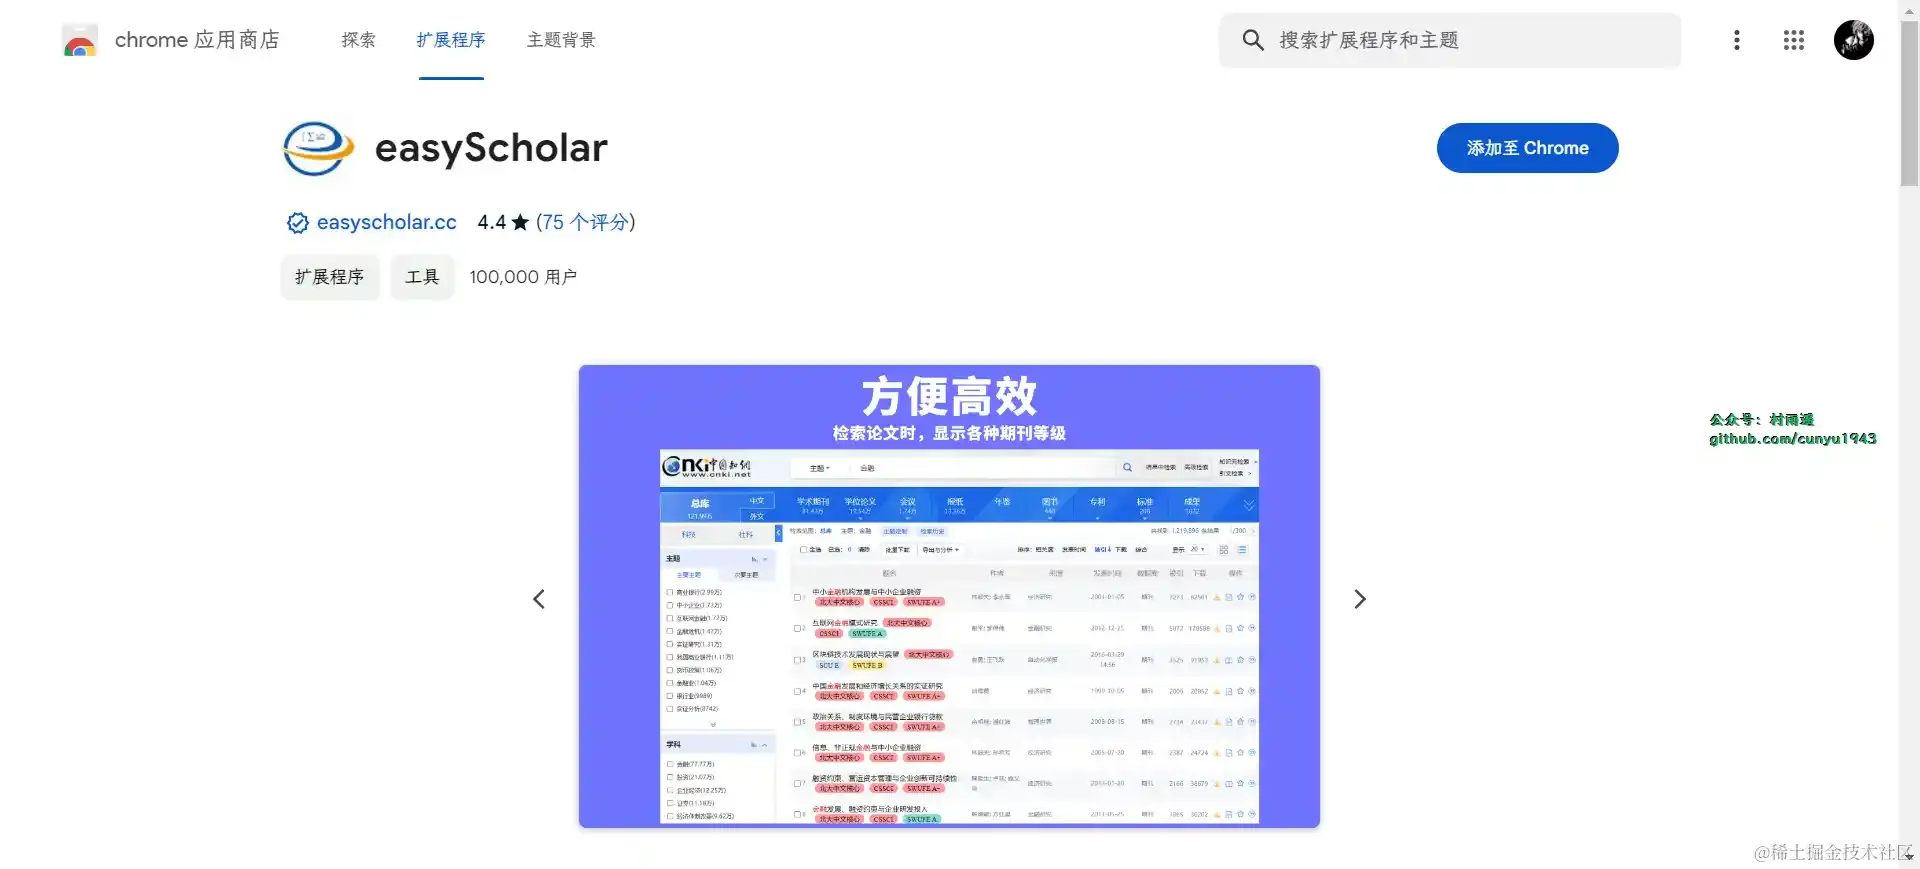
Task: Click the easyScholar title heading
Action: (491, 148)
